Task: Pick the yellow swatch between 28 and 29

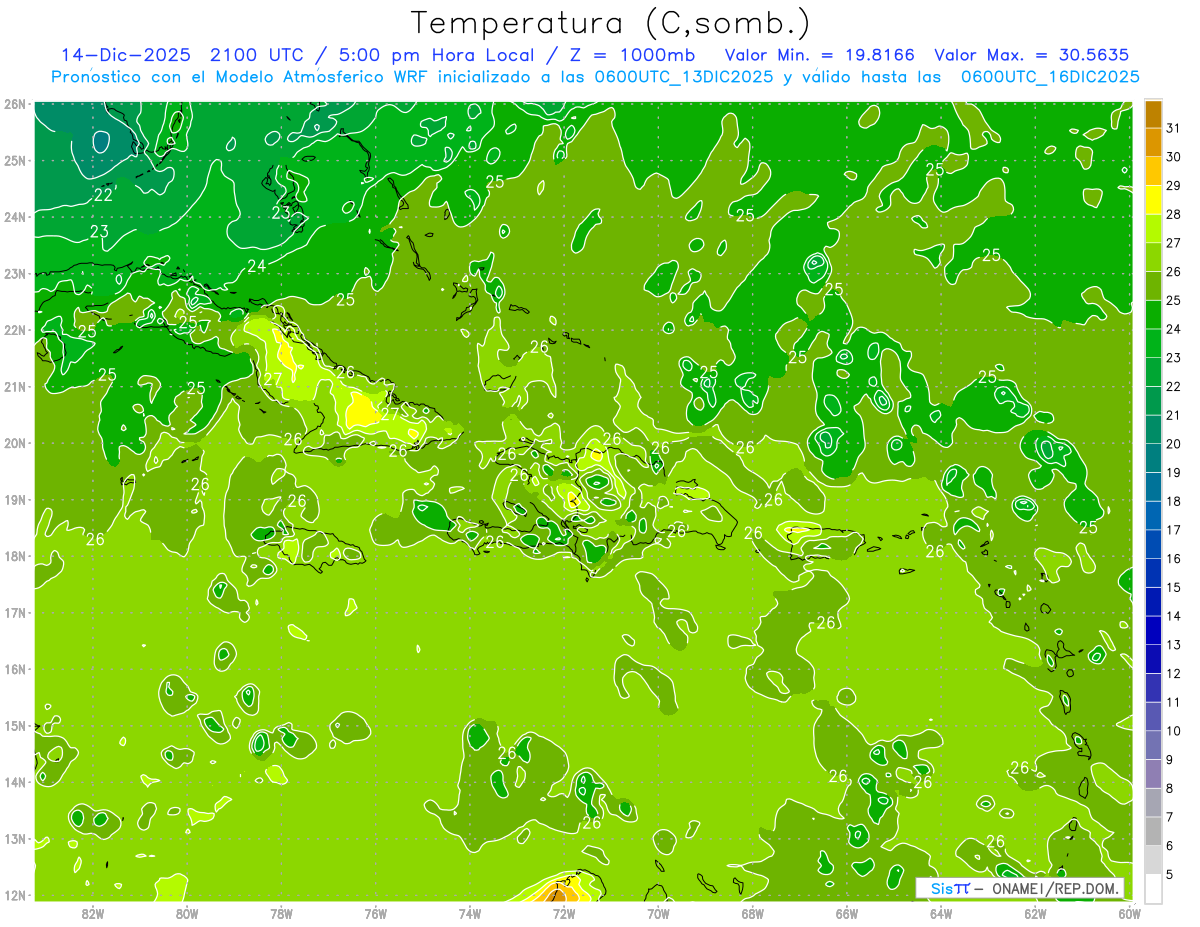Action: pyautogui.click(x=1153, y=200)
